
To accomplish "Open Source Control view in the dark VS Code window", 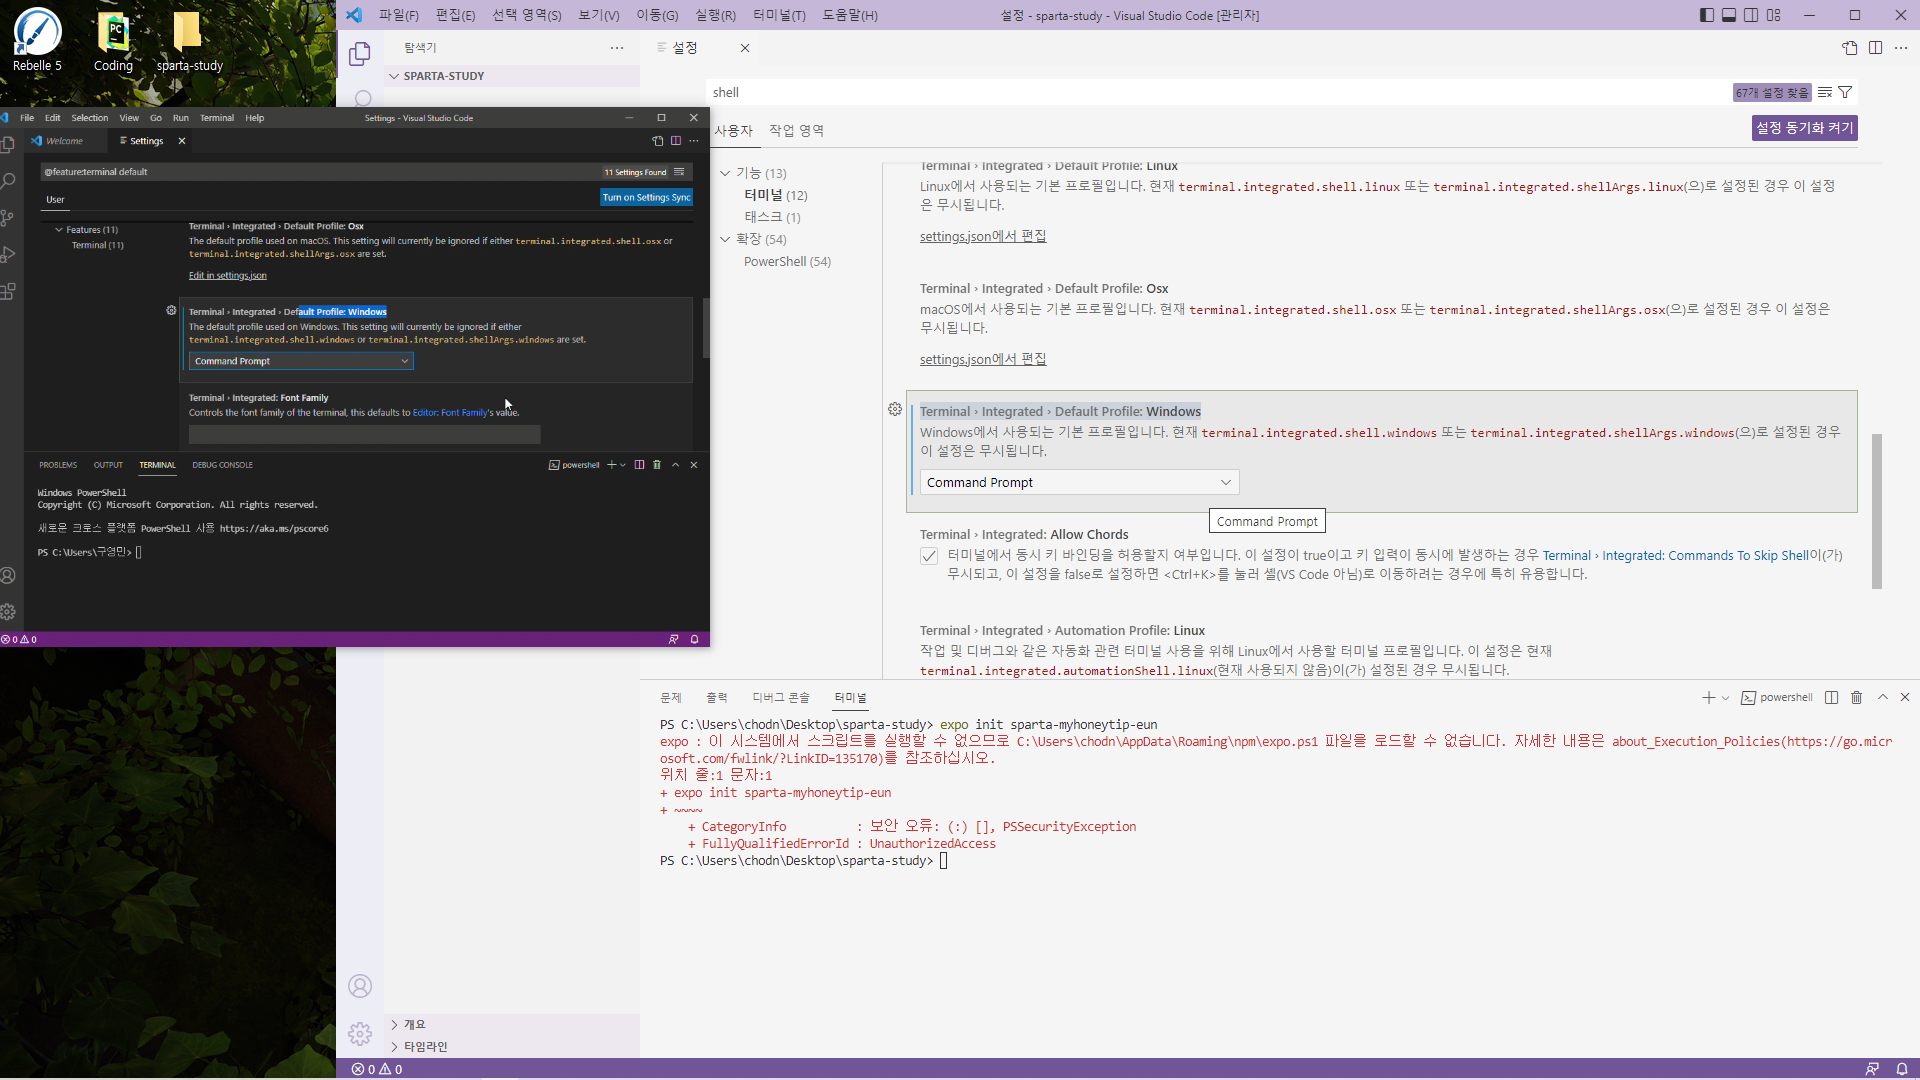I will (x=9, y=218).
